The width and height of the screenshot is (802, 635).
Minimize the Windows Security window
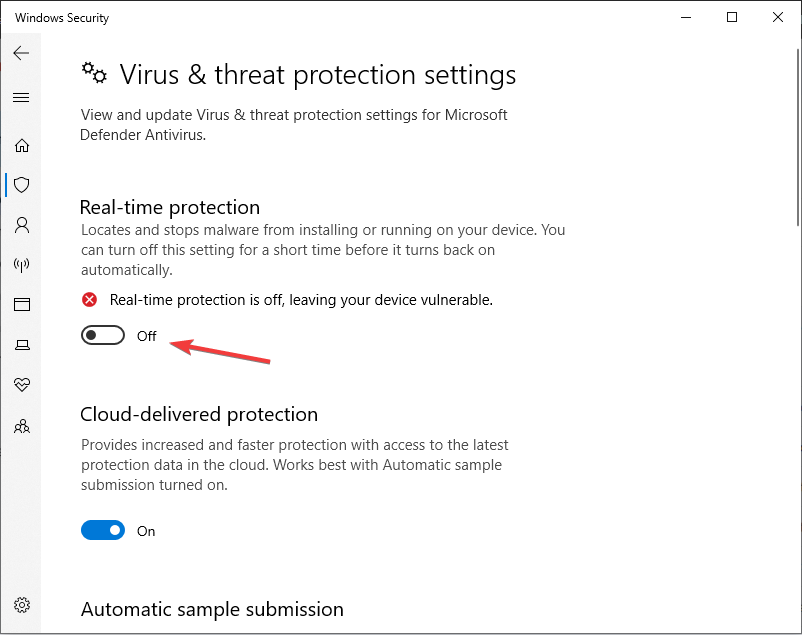686,17
